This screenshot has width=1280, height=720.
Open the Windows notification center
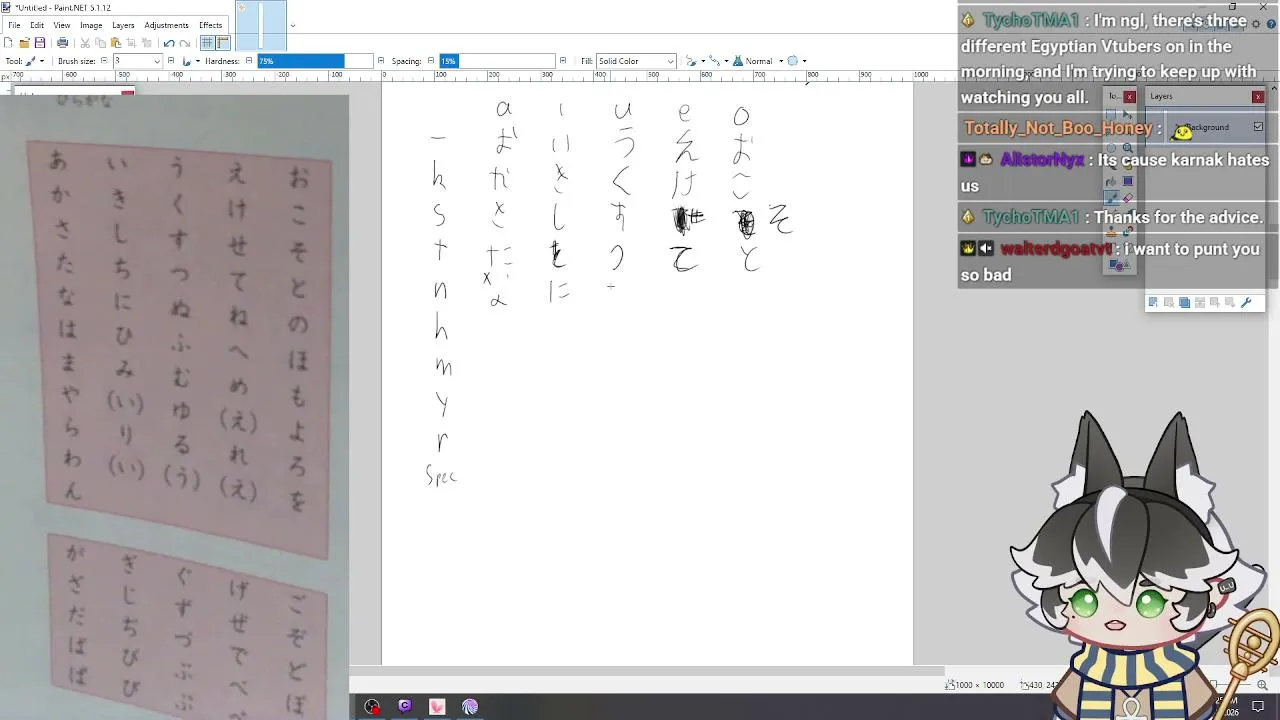[1258, 707]
